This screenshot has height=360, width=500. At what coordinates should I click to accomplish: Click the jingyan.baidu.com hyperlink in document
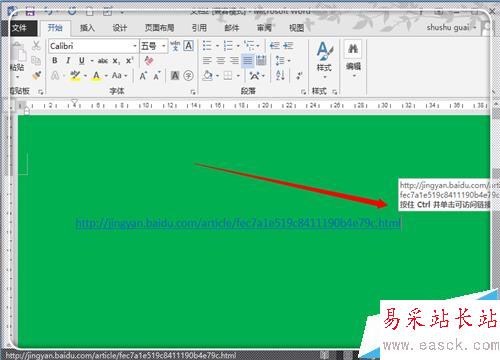click(x=238, y=223)
